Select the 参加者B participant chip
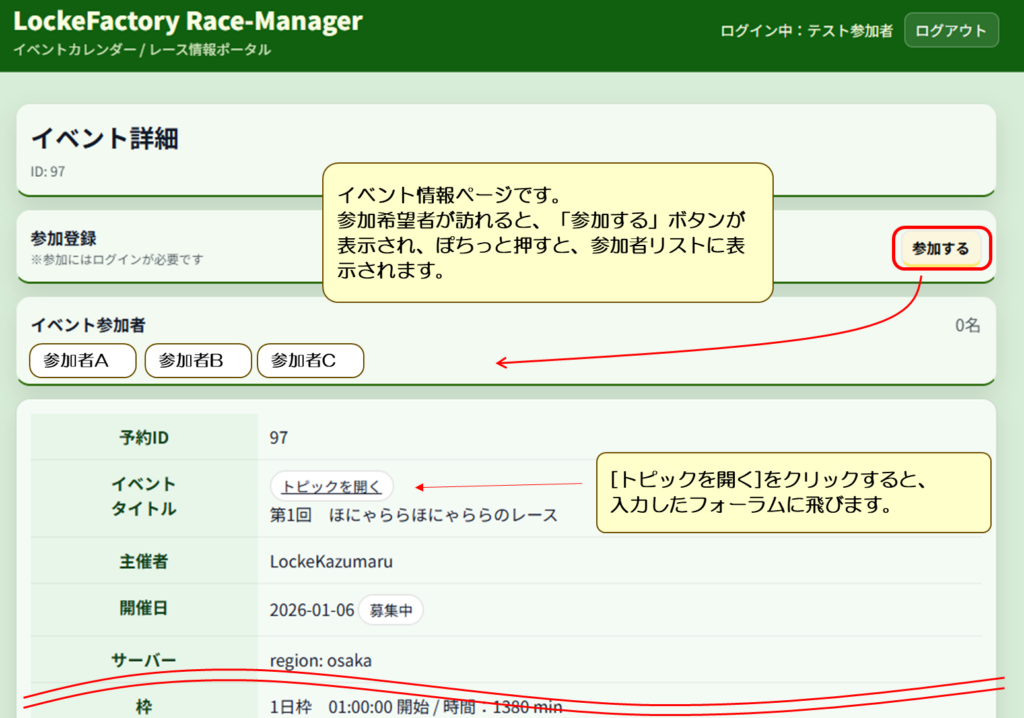1024x718 pixels. click(198, 361)
